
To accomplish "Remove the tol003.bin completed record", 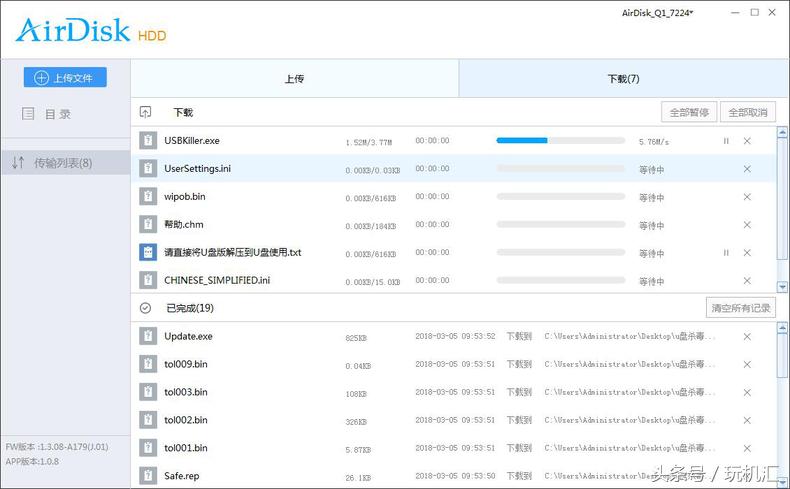I will pos(747,392).
